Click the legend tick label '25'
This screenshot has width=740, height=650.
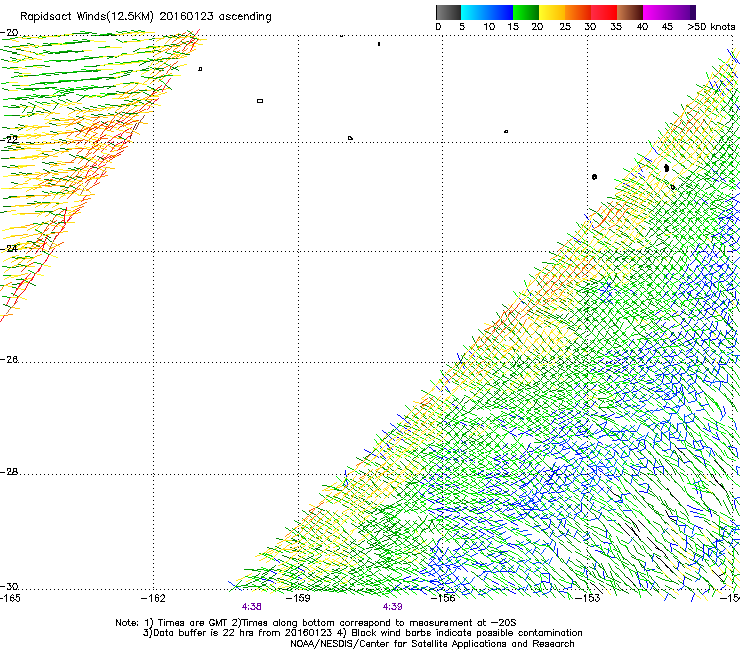pyautogui.click(x=564, y=27)
